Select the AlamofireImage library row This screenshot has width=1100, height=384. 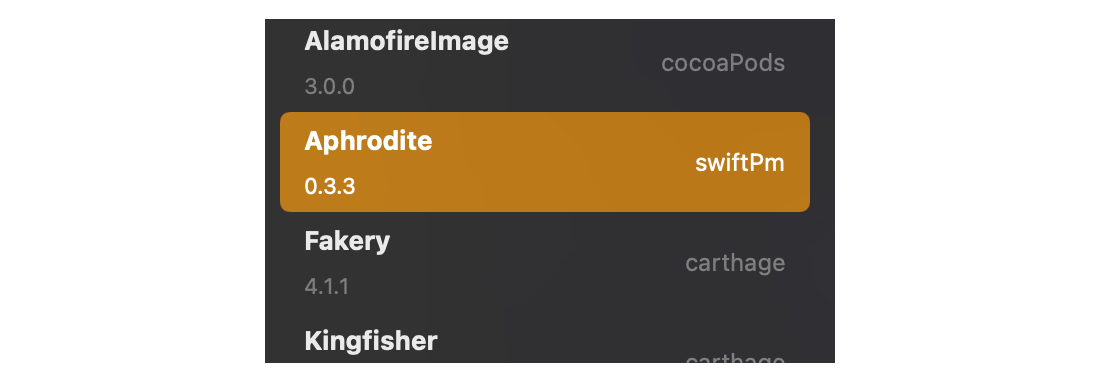[x=544, y=63]
